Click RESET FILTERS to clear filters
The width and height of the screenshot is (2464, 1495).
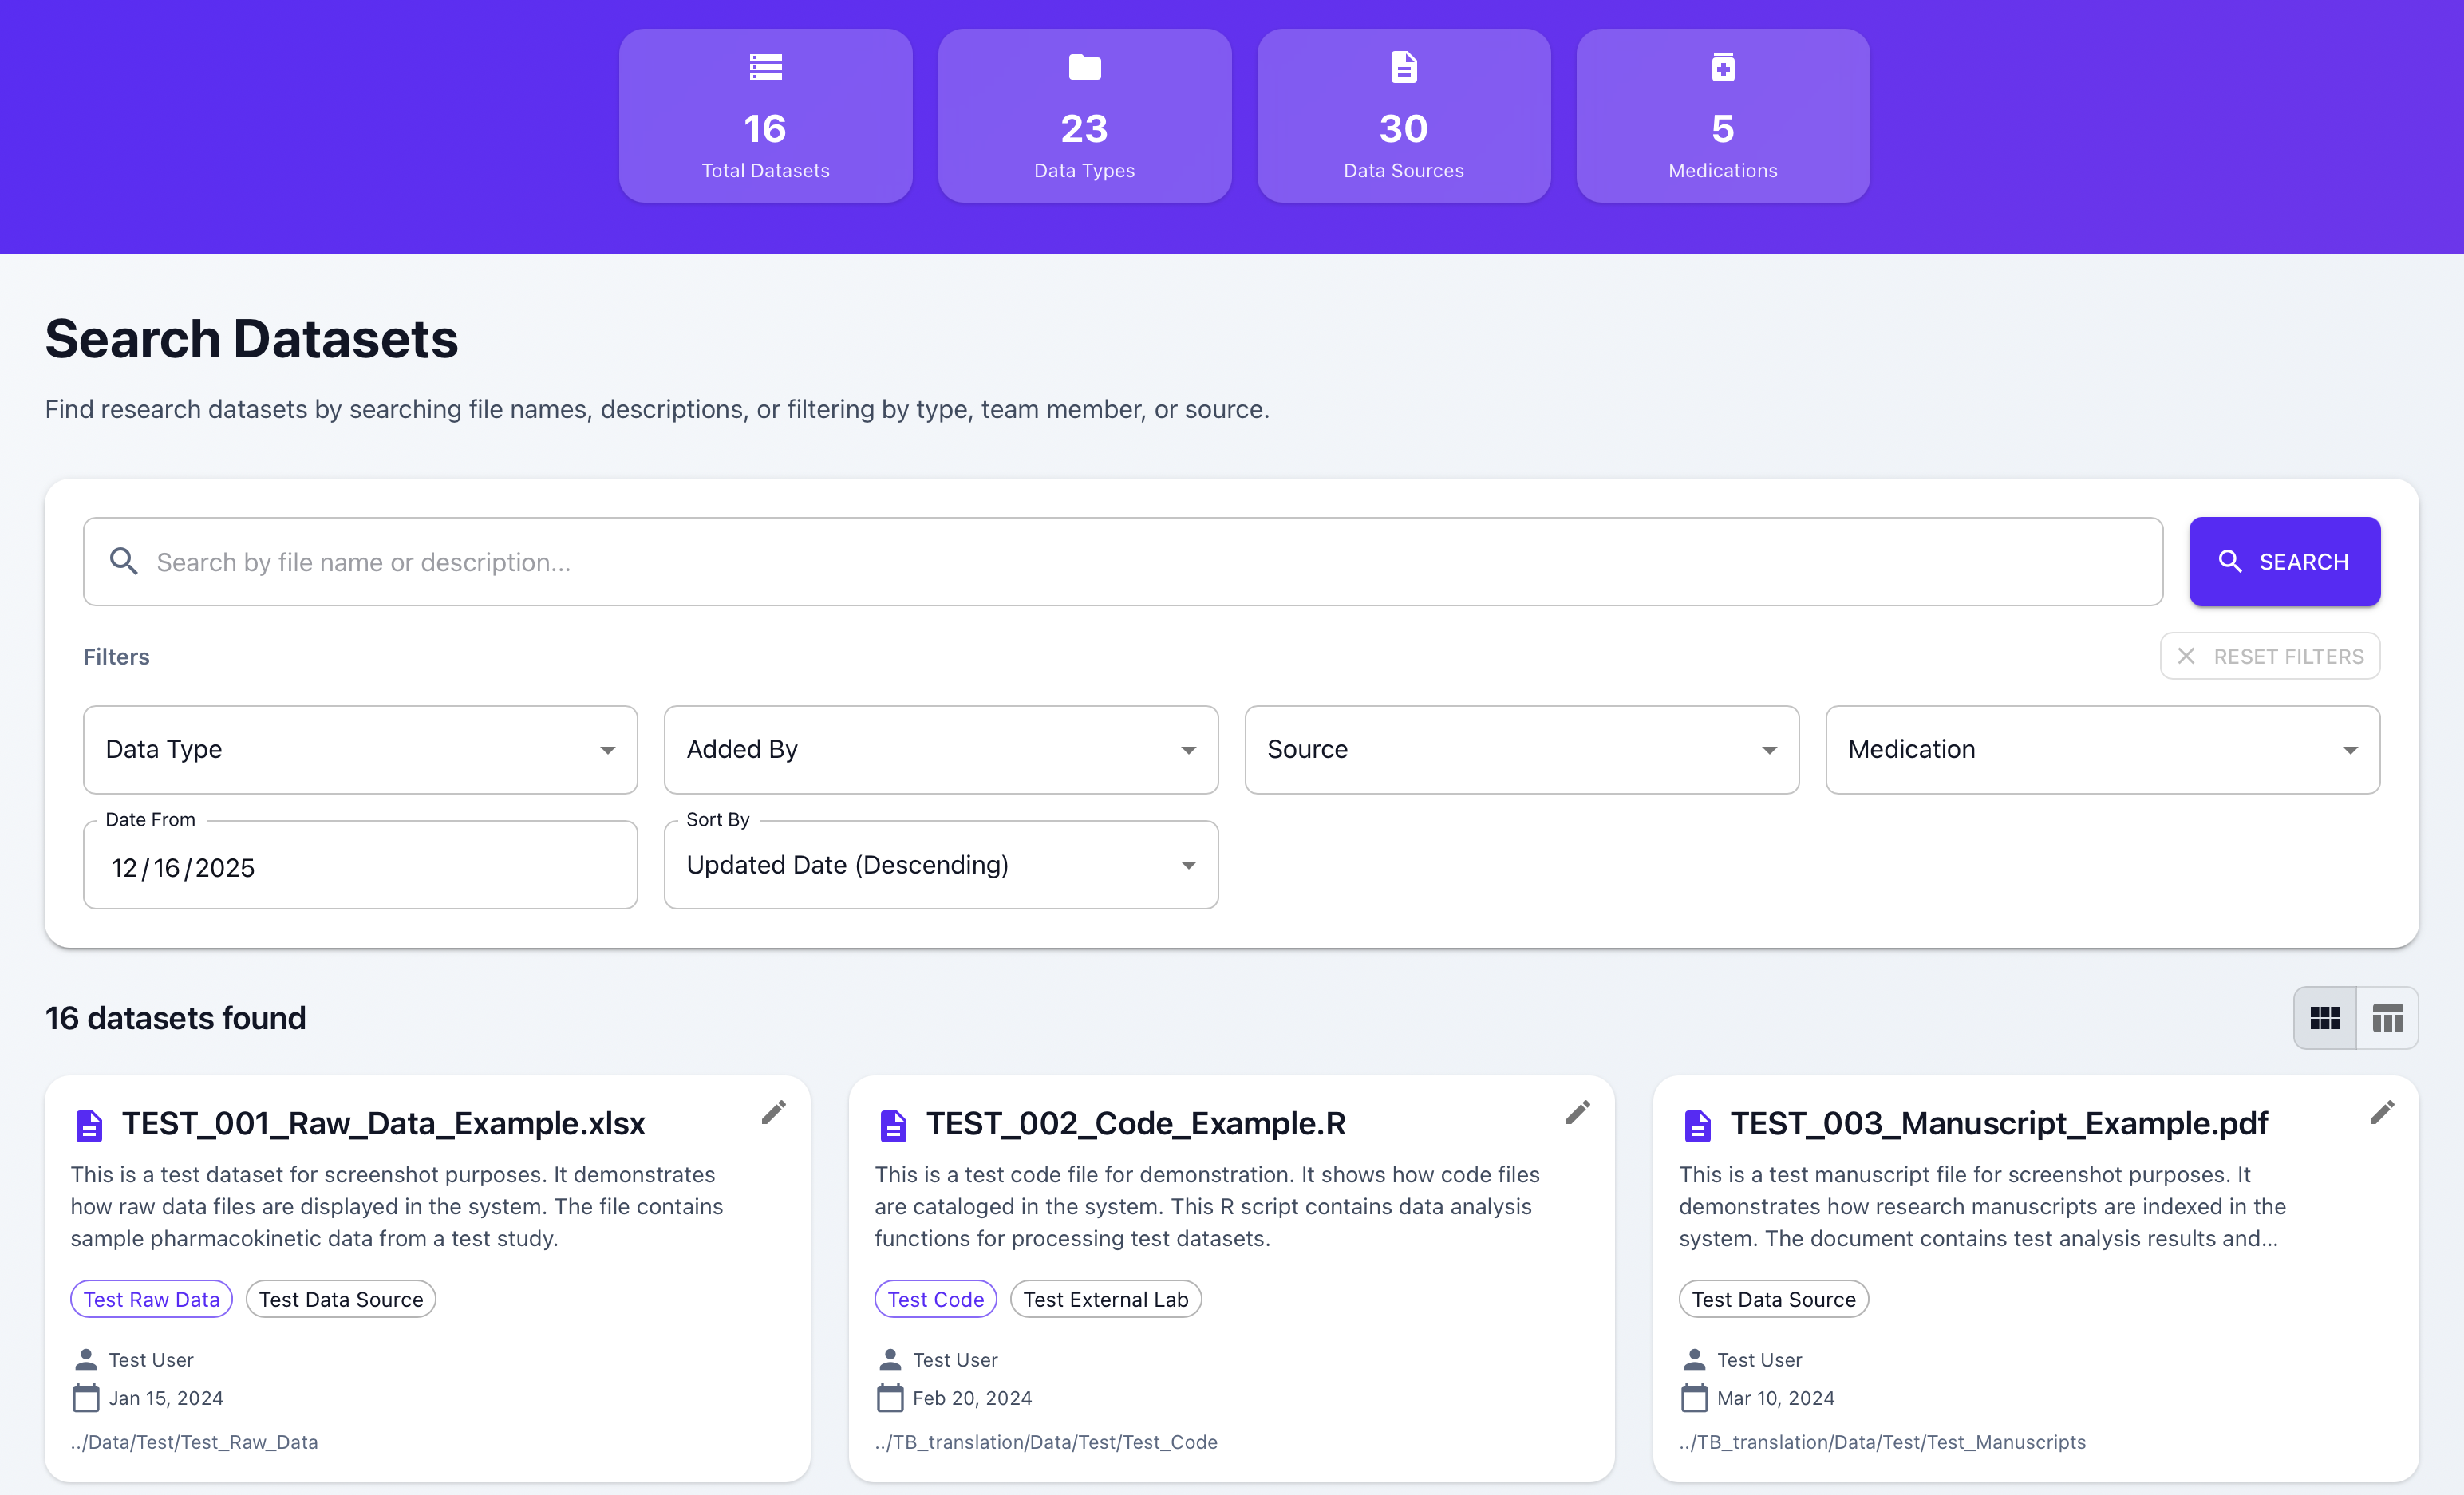click(x=2270, y=656)
